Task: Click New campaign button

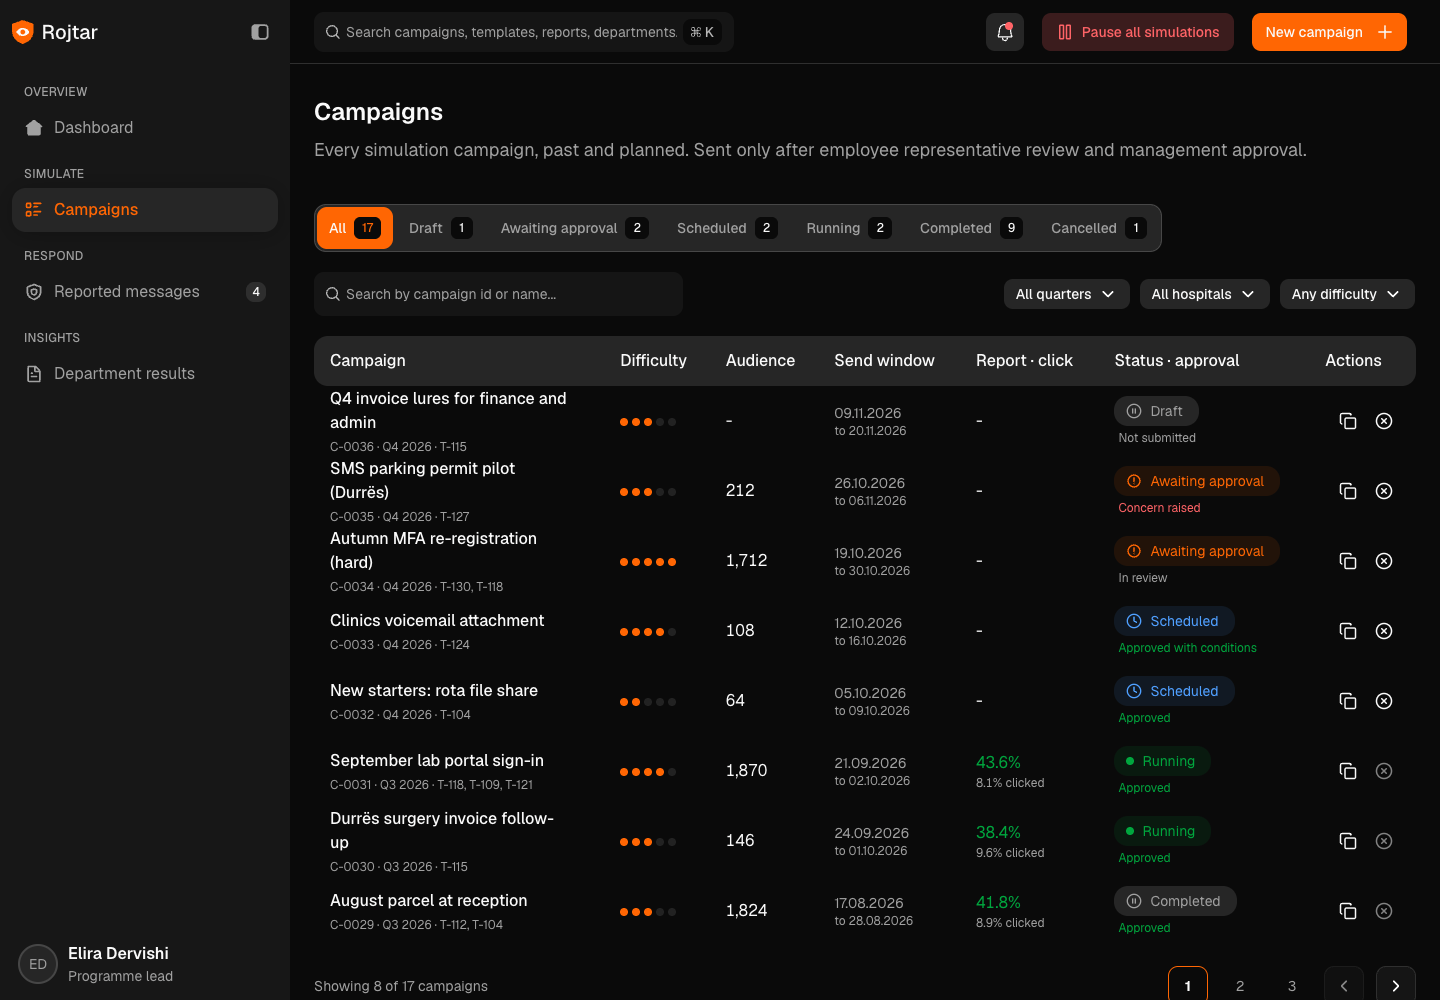Action: (1329, 32)
